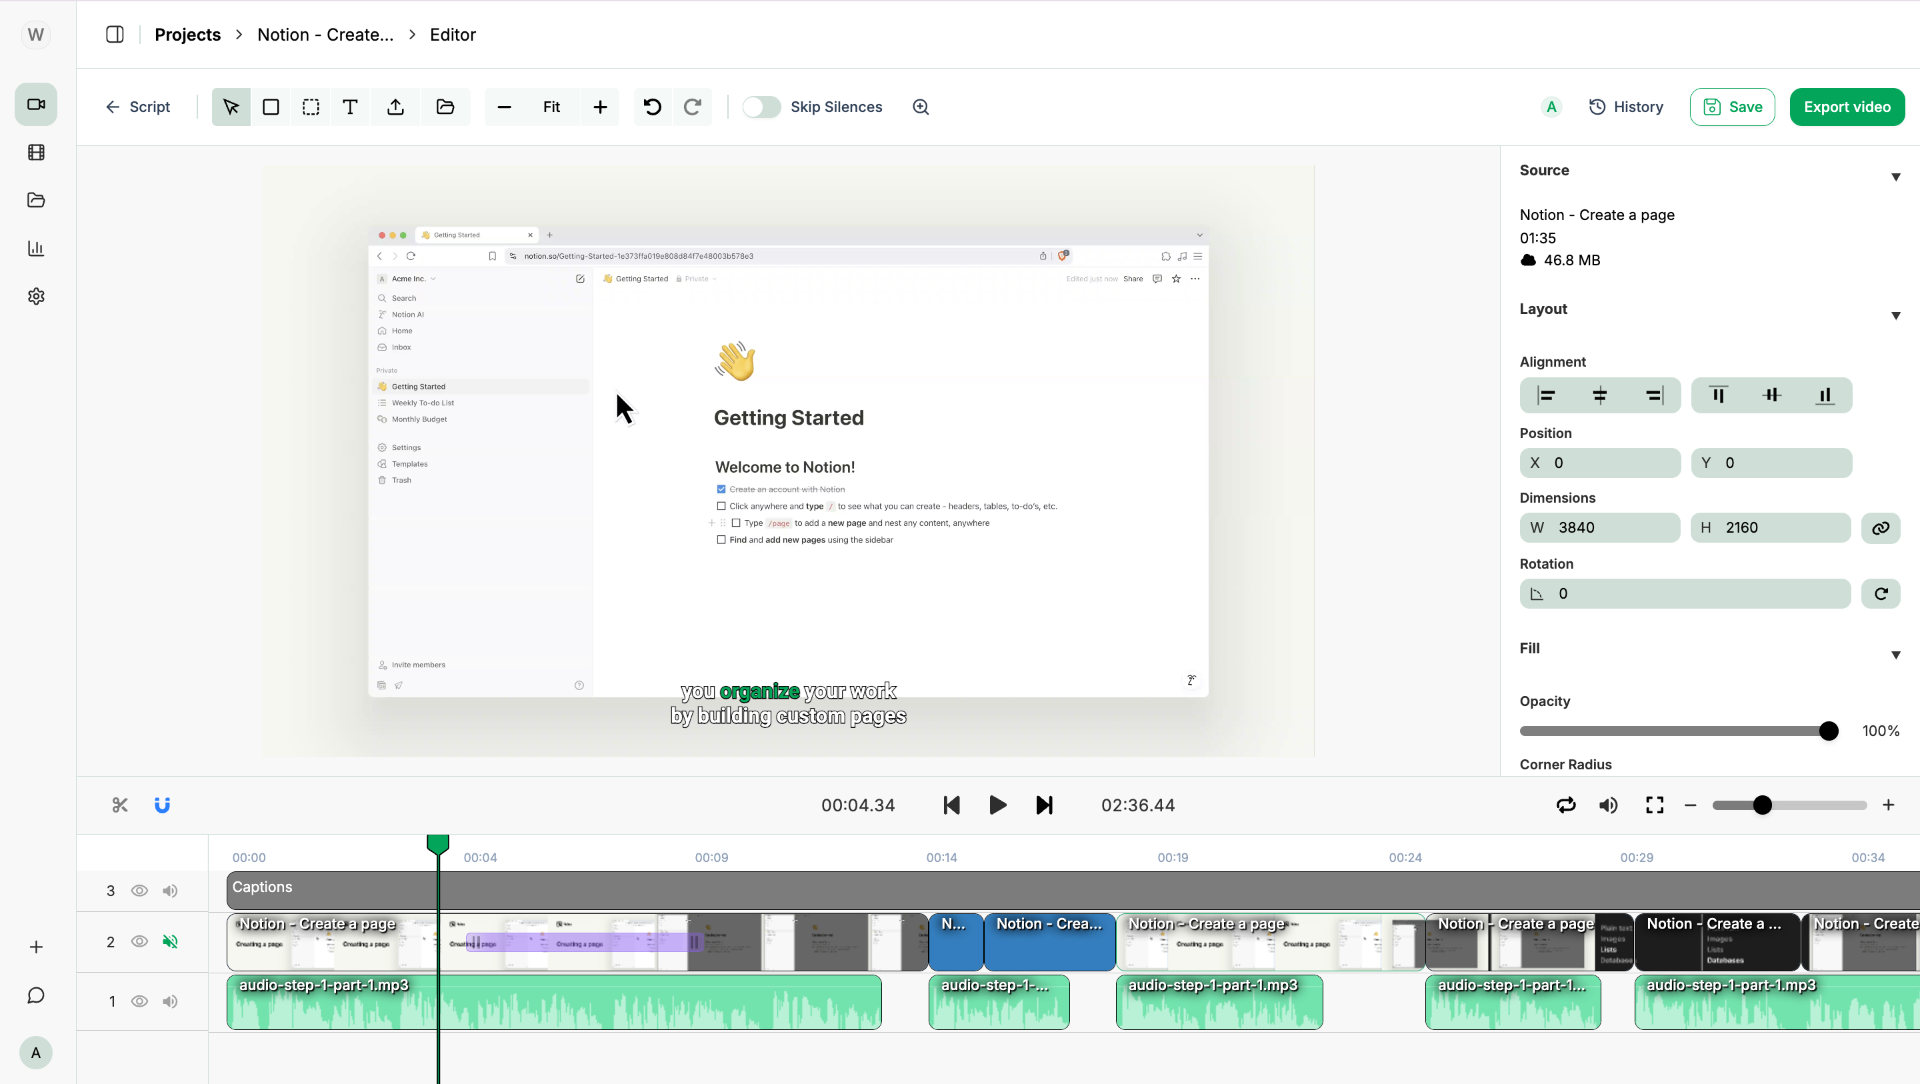1920x1084 pixels.
Task: Collapse the Fill section
Action: pyautogui.click(x=1896, y=654)
